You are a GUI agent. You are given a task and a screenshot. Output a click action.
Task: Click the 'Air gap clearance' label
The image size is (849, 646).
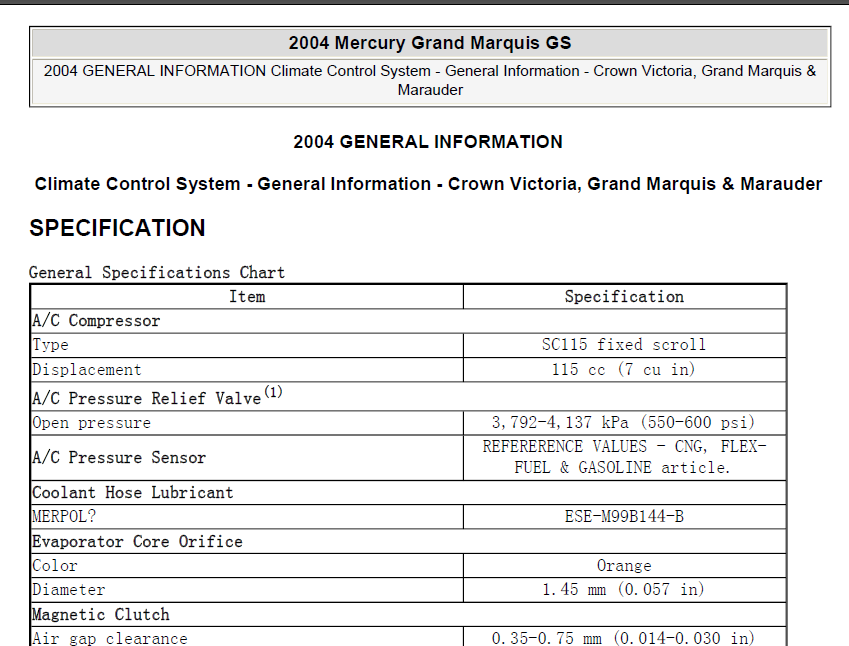[110, 638]
